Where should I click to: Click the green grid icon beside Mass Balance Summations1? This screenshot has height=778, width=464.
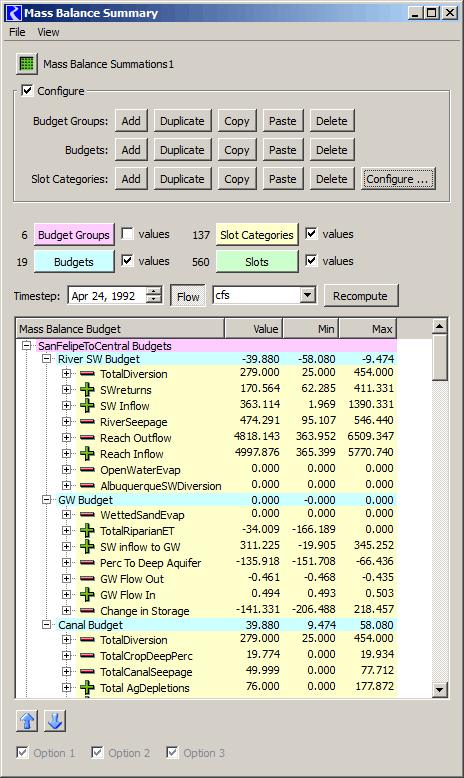(27, 64)
